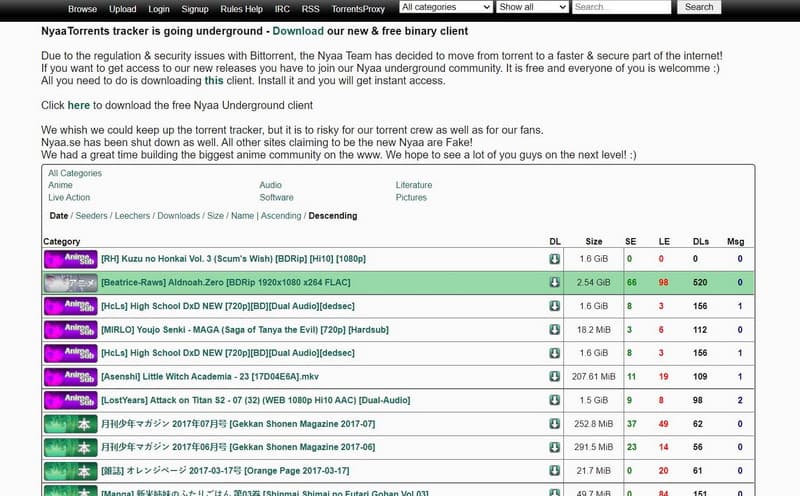Click category icon beside Kuzu no Honkai
Screen dimensions: 800x496
click(70, 259)
